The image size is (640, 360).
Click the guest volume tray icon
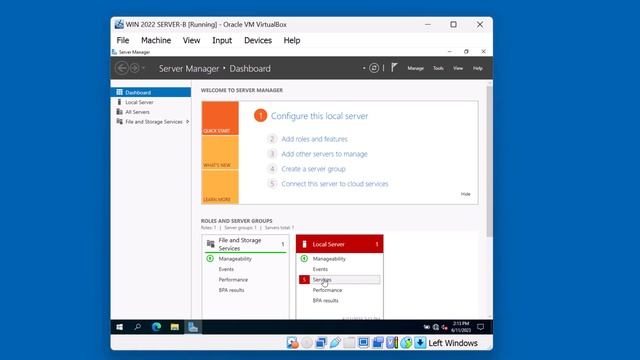444,327
